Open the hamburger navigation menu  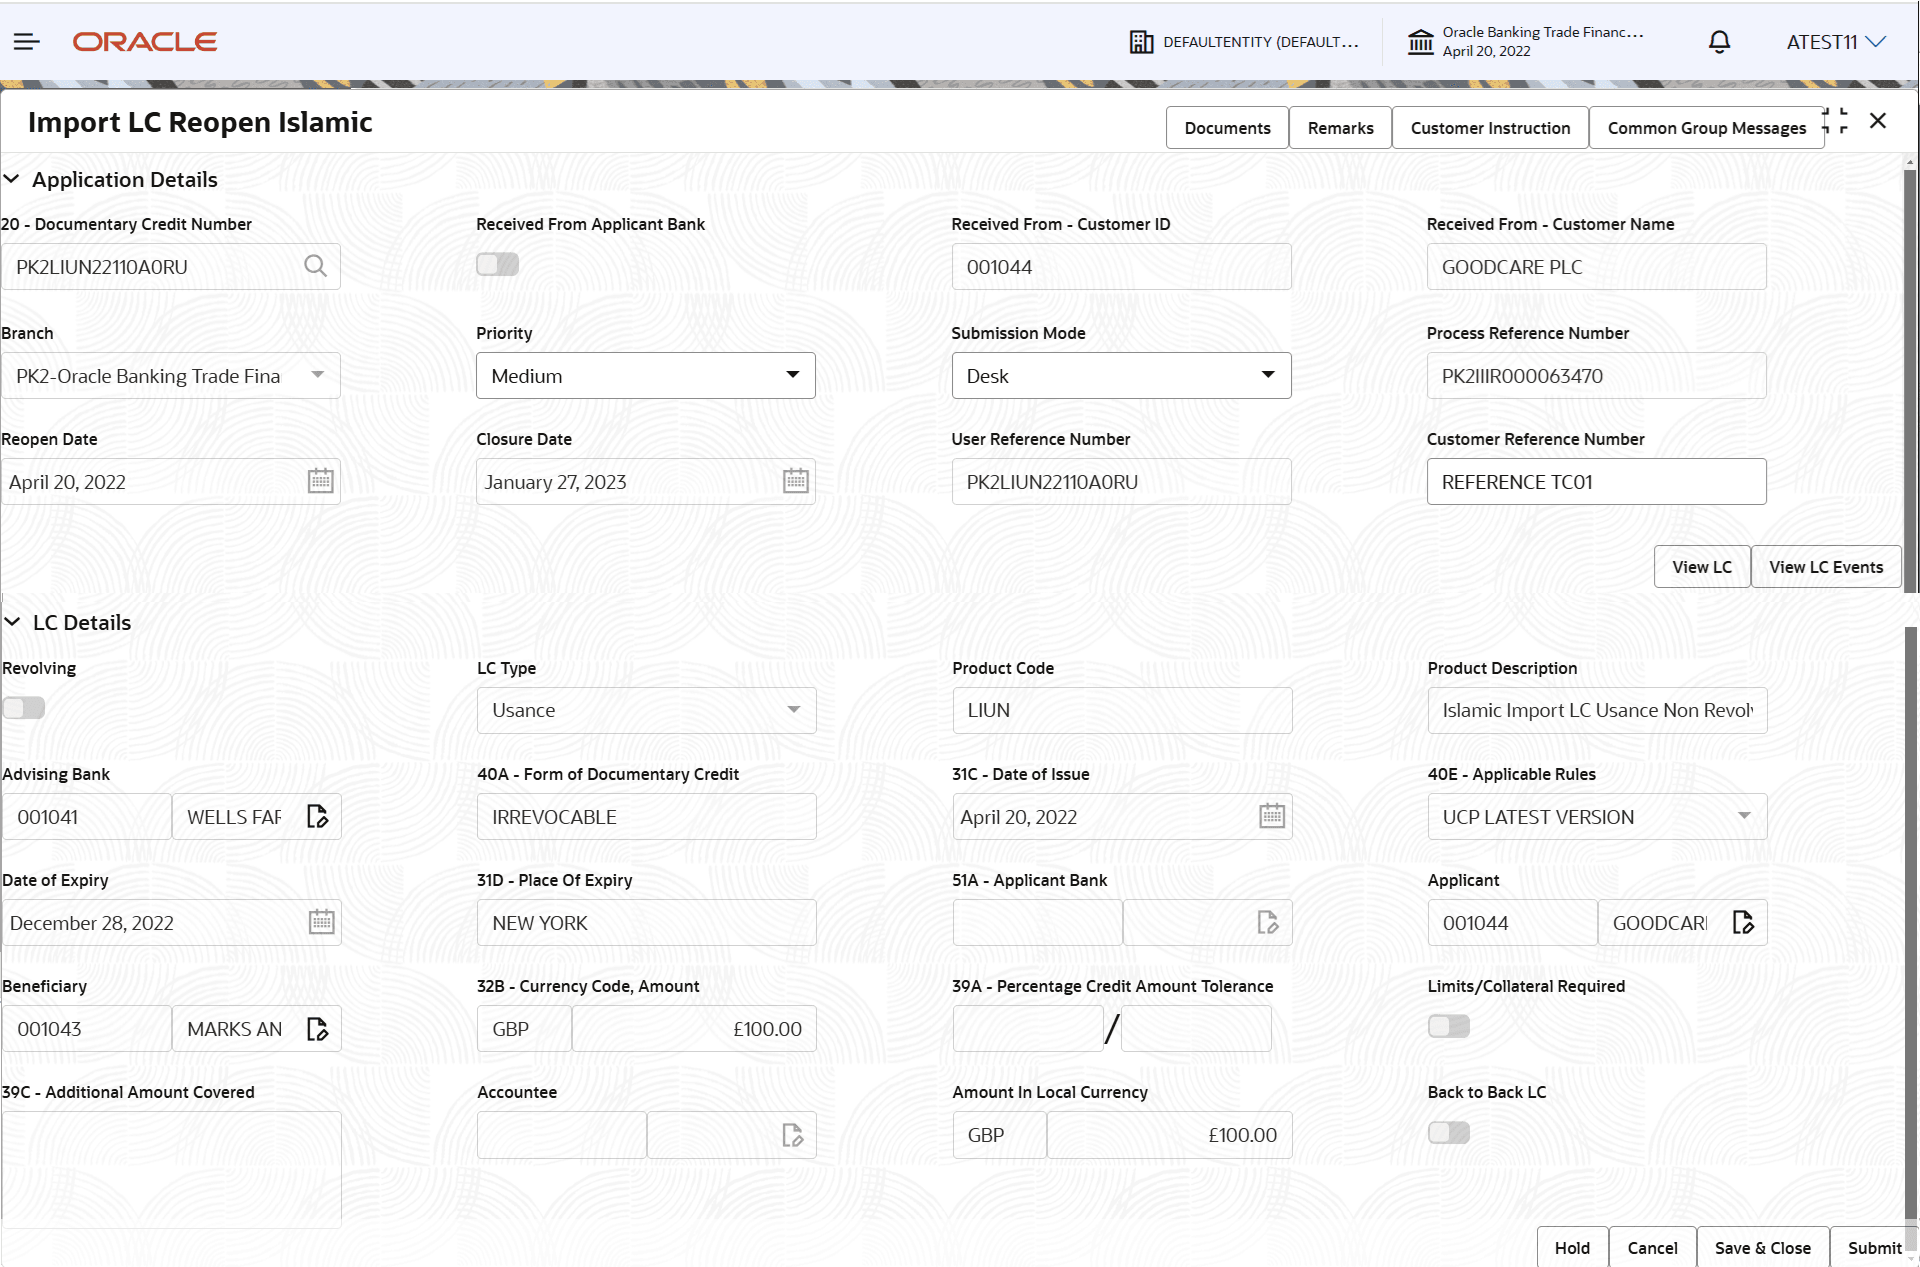27,41
